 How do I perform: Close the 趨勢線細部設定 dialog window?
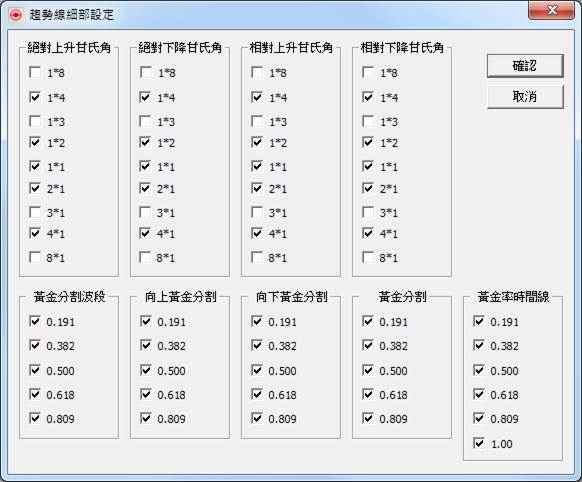(x=552, y=10)
